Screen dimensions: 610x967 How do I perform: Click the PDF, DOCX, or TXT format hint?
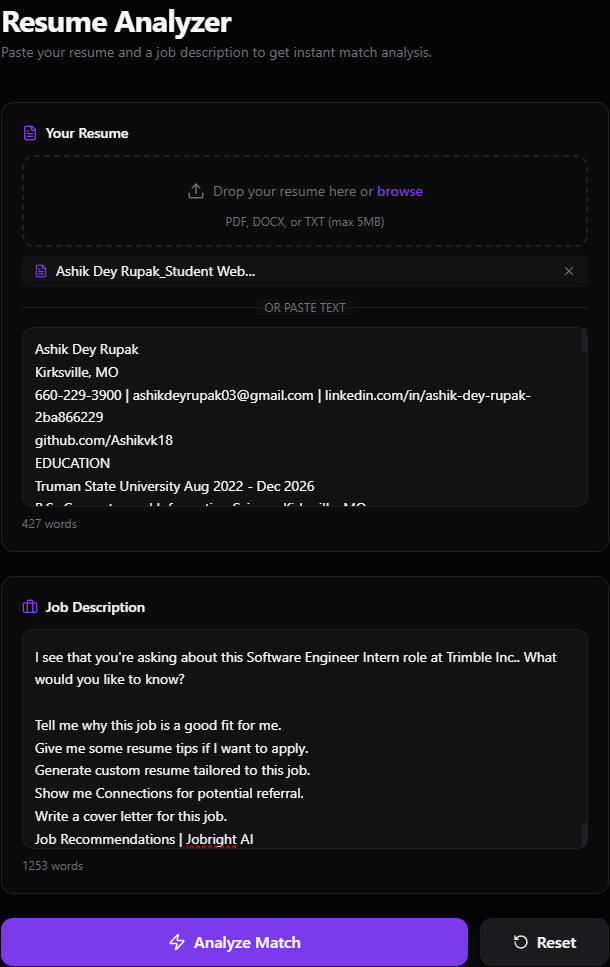pyautogui.click(x=305, y=222)
